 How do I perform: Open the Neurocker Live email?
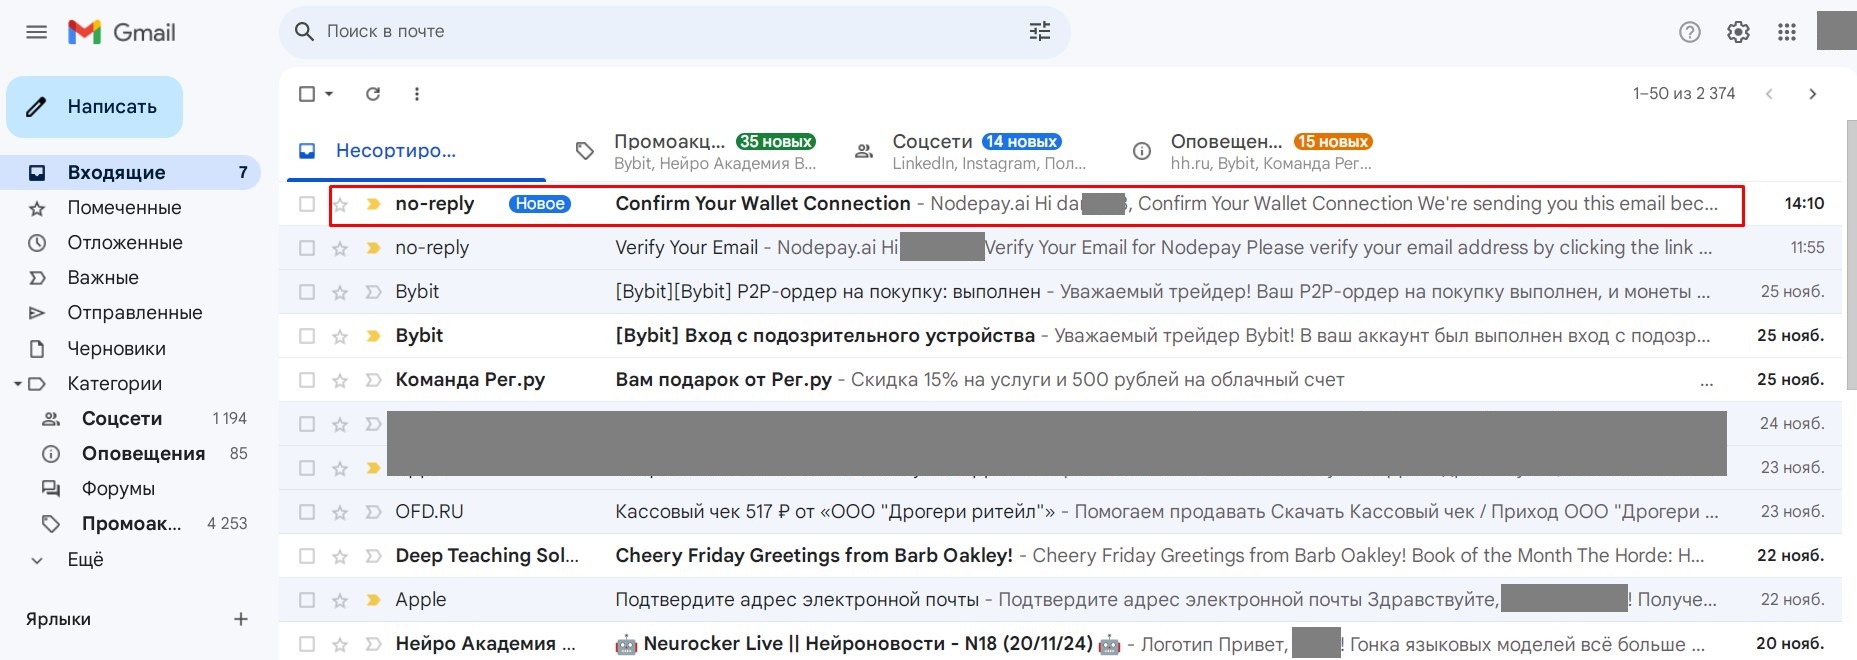pos(1060,644)
